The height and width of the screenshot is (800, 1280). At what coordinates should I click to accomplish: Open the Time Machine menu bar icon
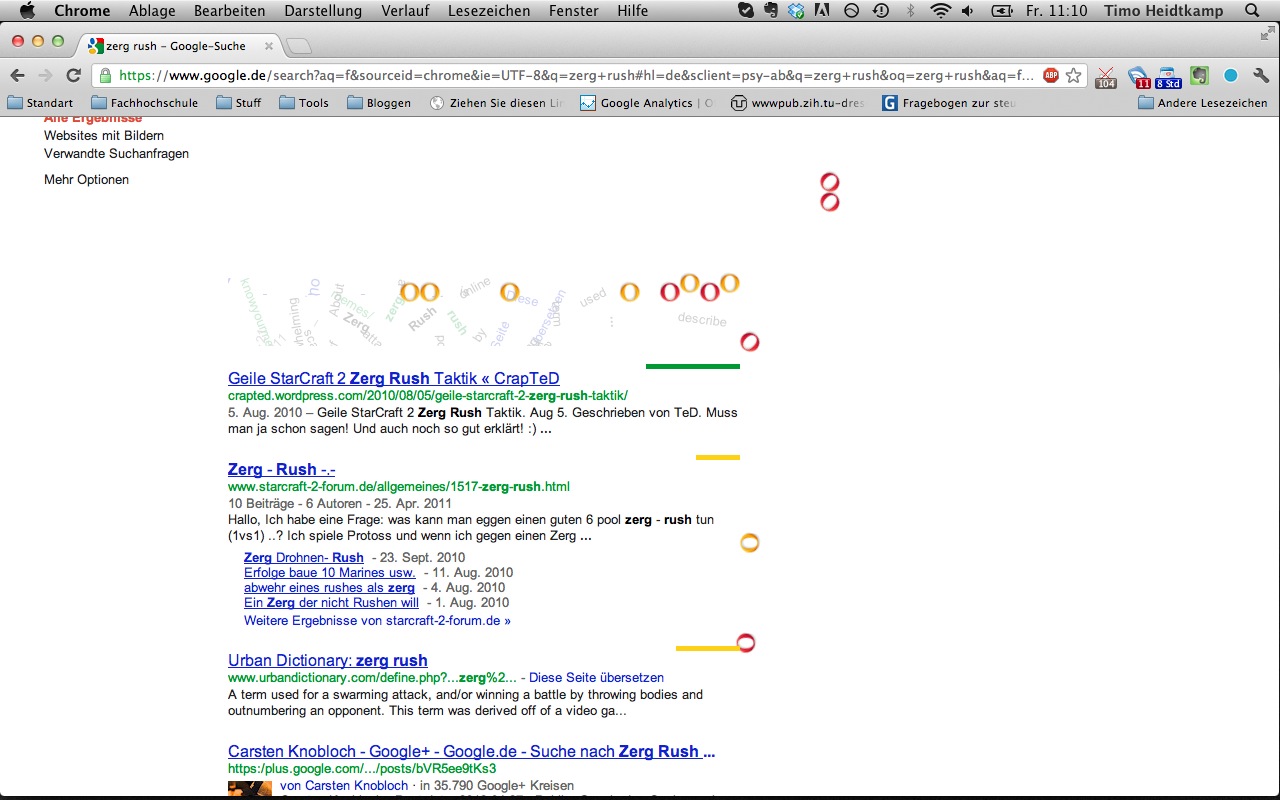[x=880, y=11]
